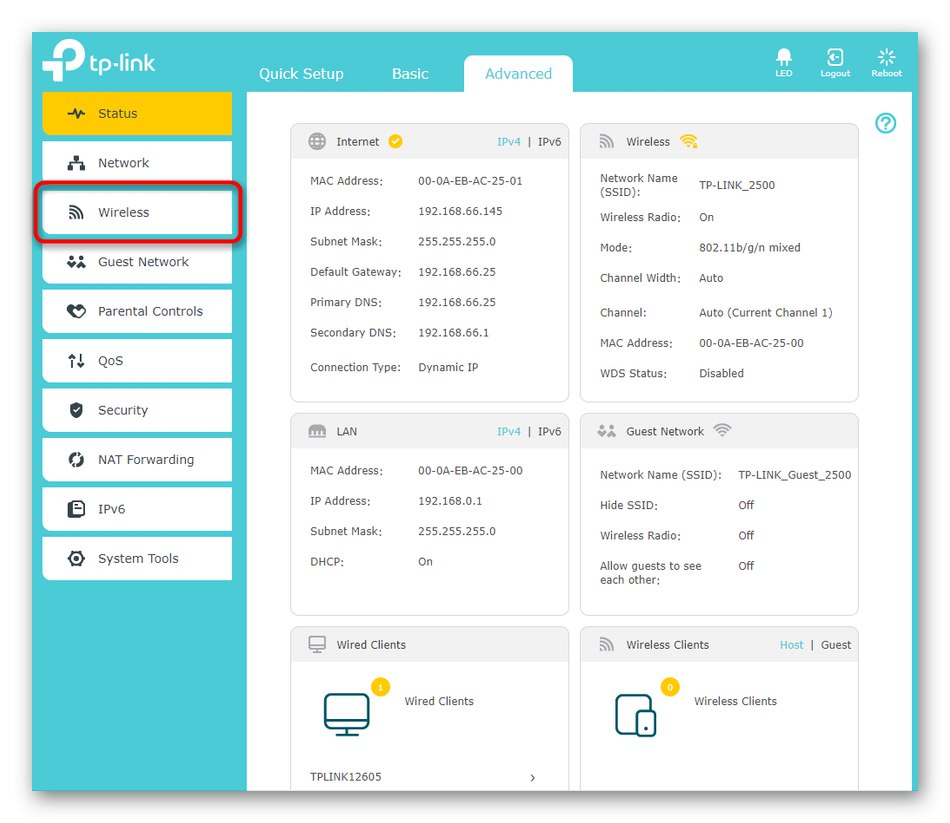This screenshot has width=950, height=823.
Task: Click the large wireless devices icon
Action: (636, 715)
